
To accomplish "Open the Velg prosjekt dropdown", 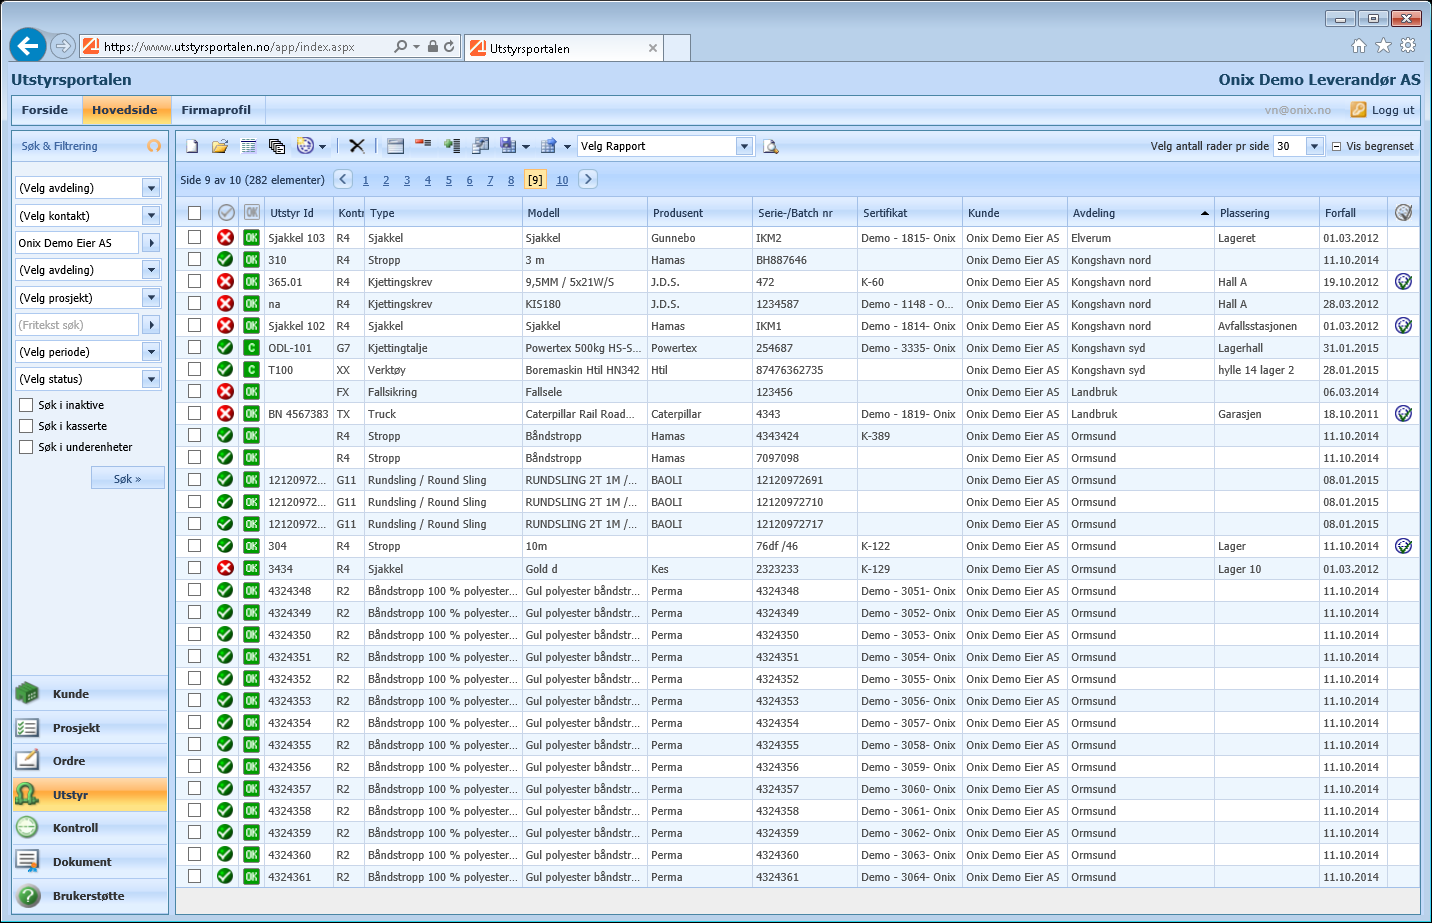I will tap(151, 298).
